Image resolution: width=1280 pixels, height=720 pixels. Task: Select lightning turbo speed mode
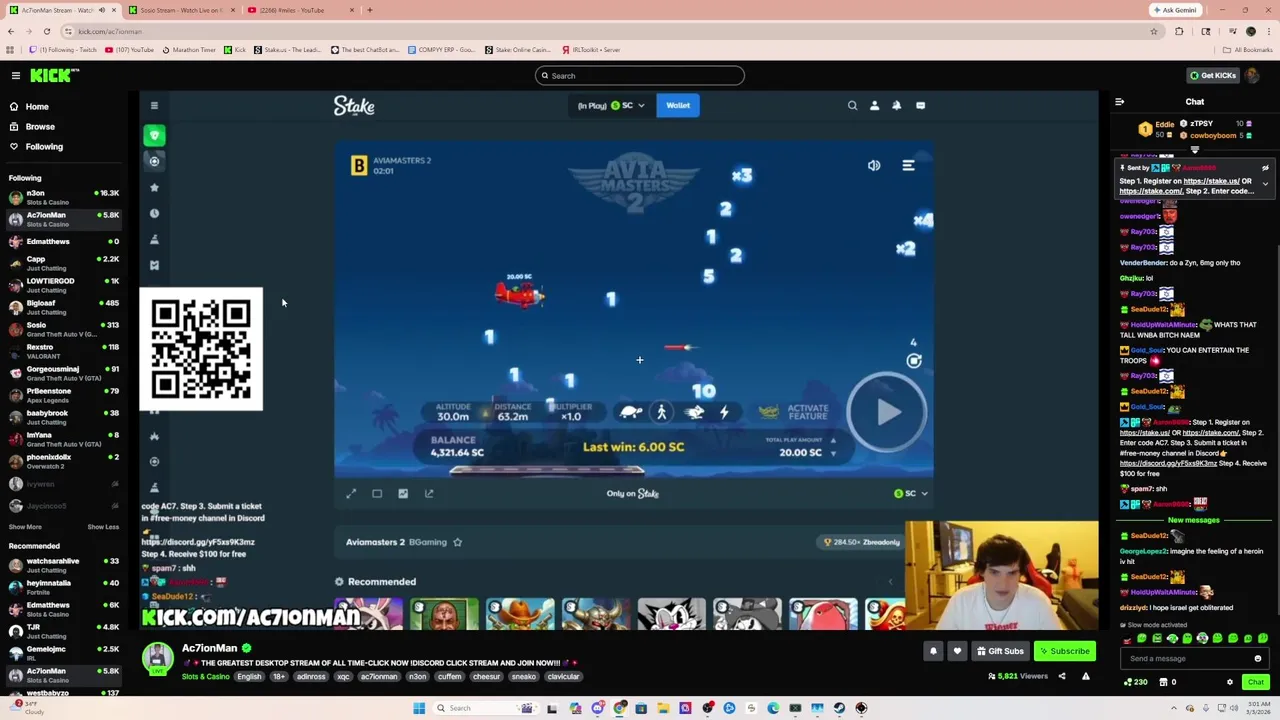724,412
